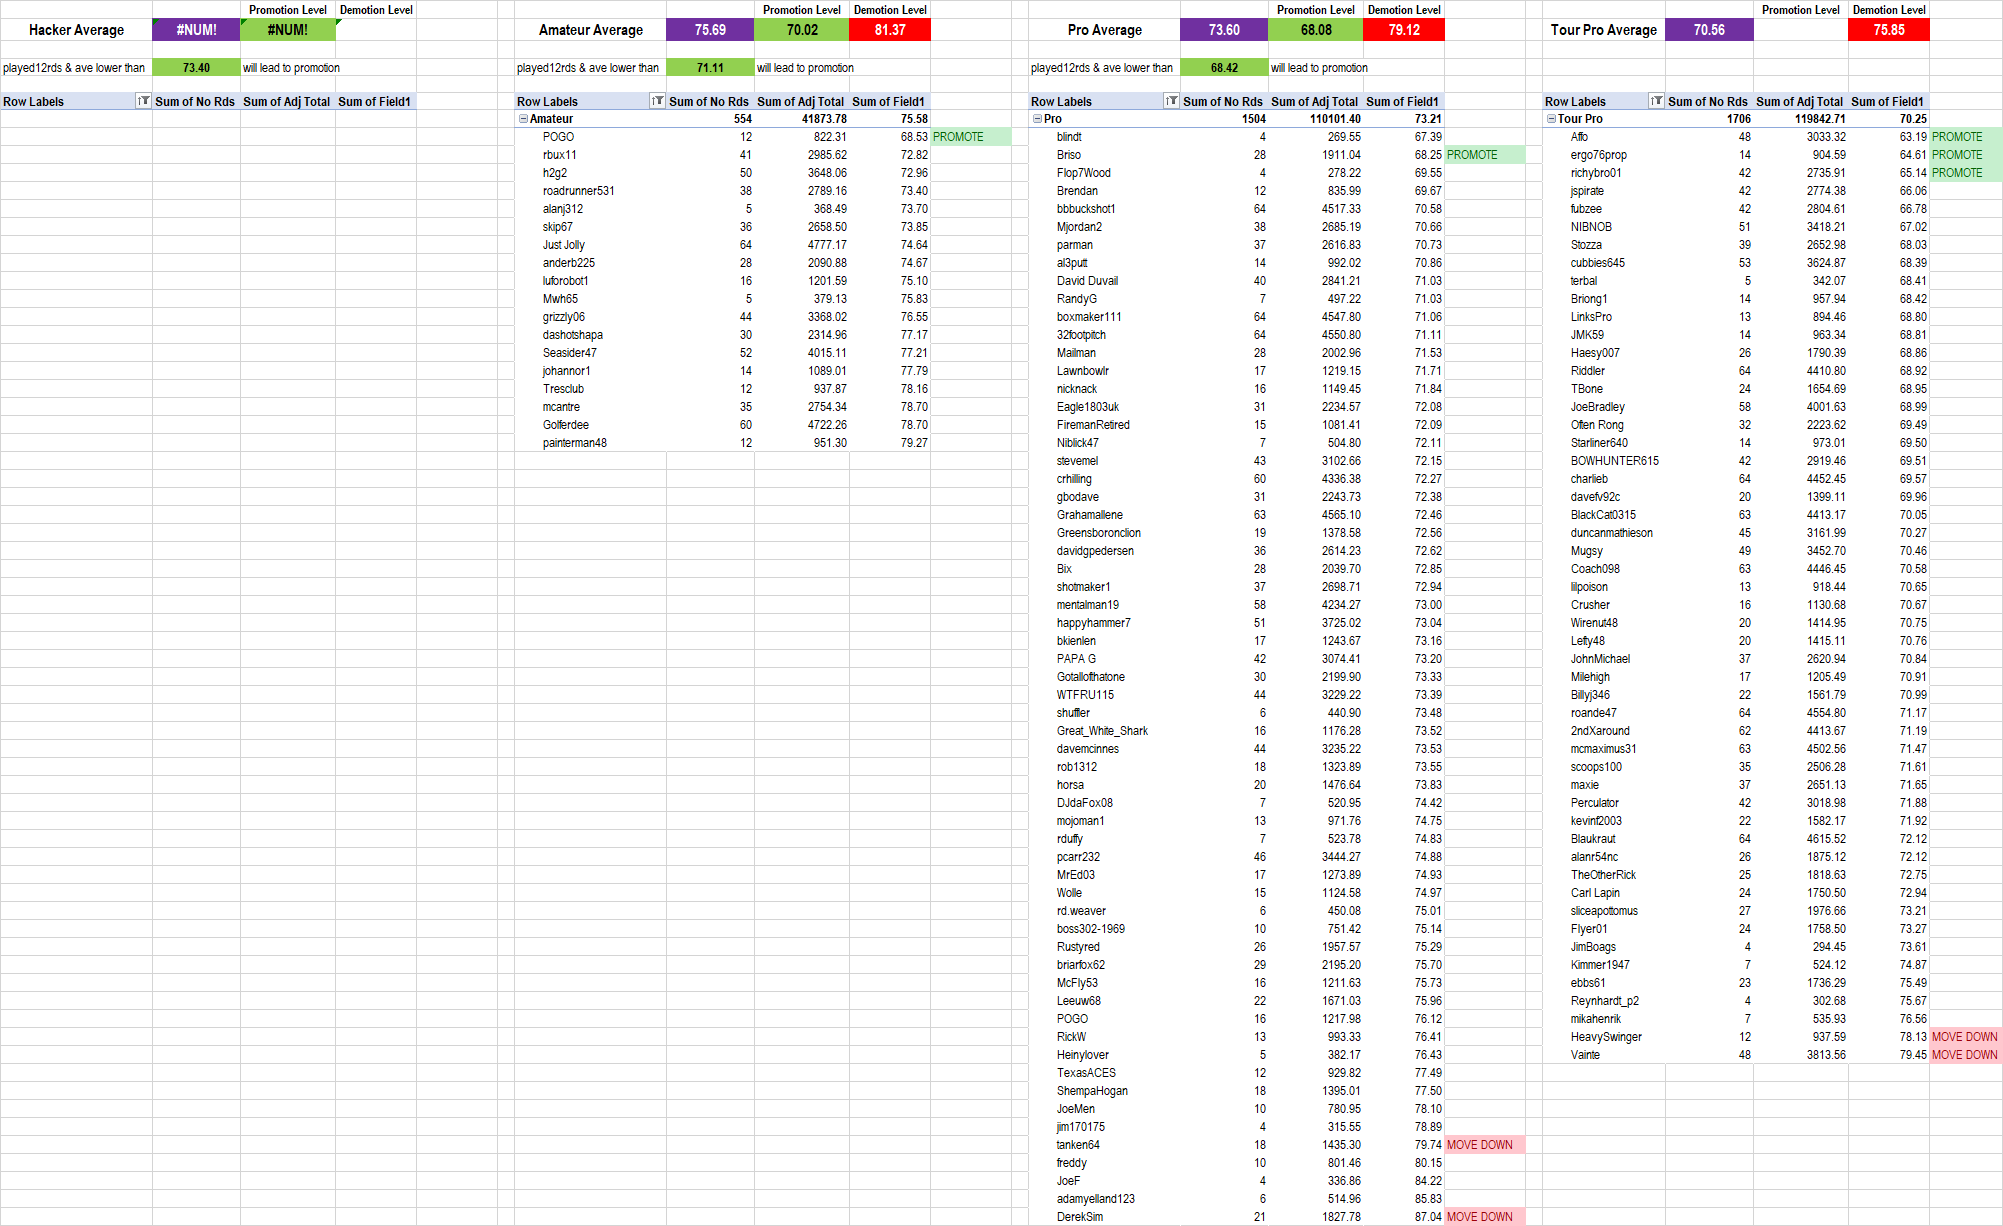Click MOVE DOWN cell beside HeavySwinger
This screenshot has width=2003, height=1226.
(x=1964, y=1037)
